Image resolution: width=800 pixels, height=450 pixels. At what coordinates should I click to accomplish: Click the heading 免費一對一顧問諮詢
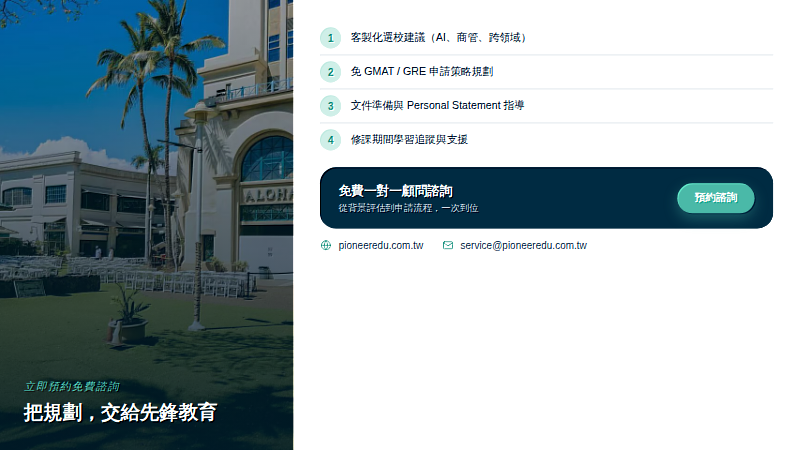395,191
